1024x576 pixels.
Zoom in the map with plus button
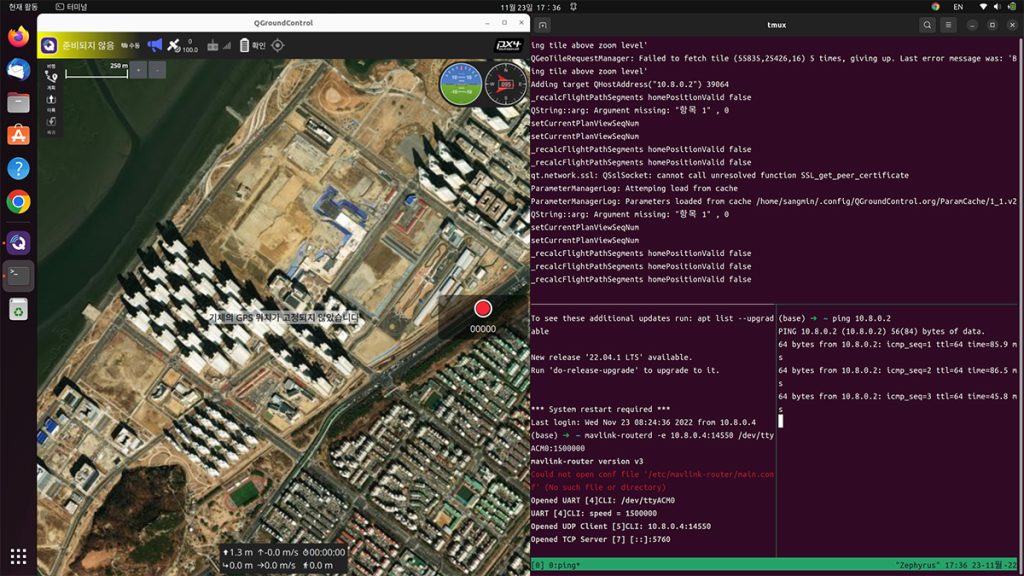pos(138,70)
